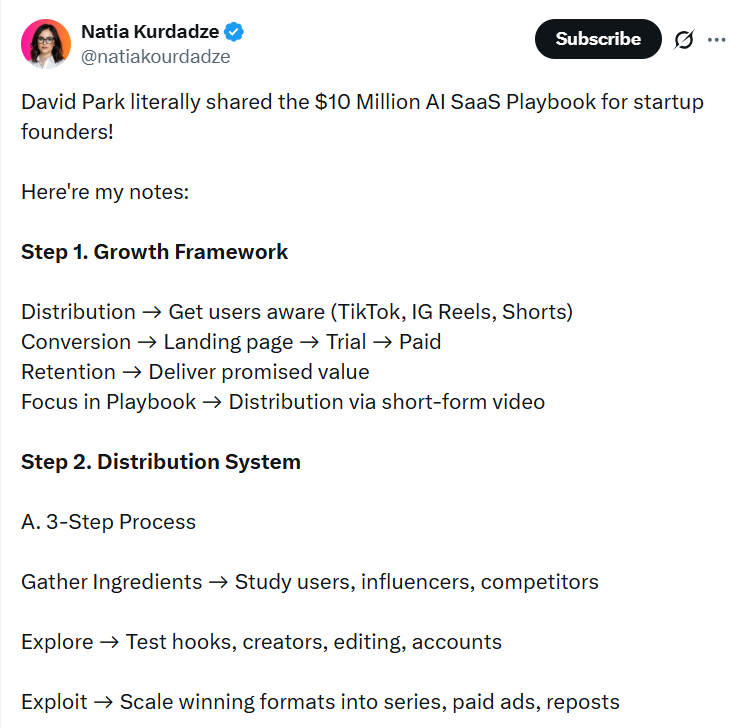Click the "Step 1. Growth Framework" heading

tap(154, 252)
